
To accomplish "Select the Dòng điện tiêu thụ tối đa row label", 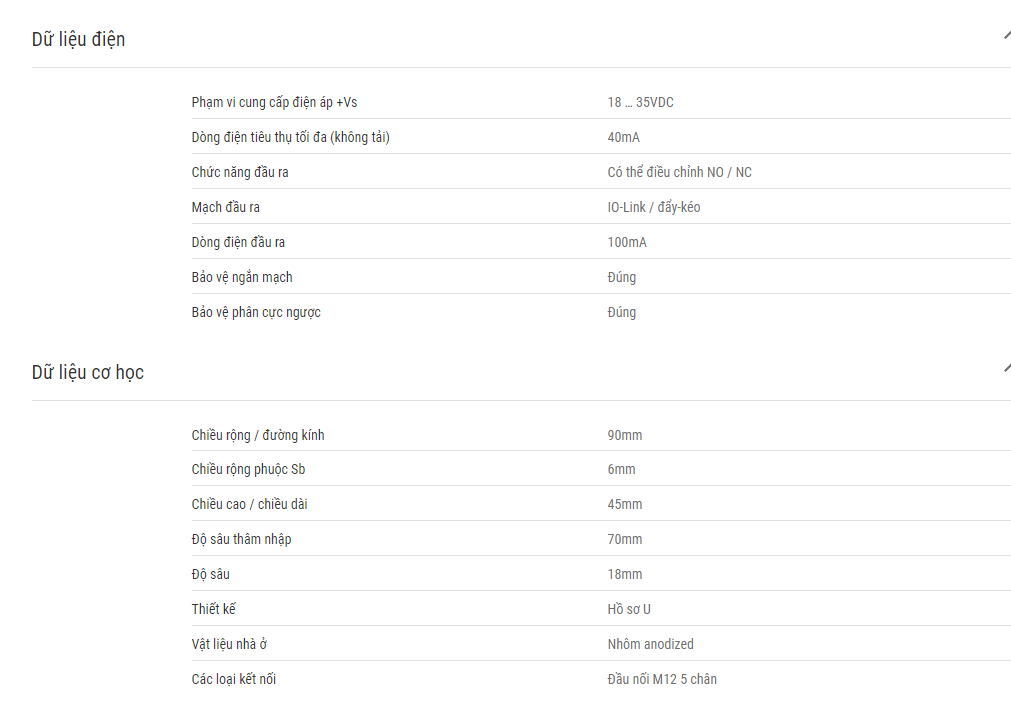I will click(290, 137).
